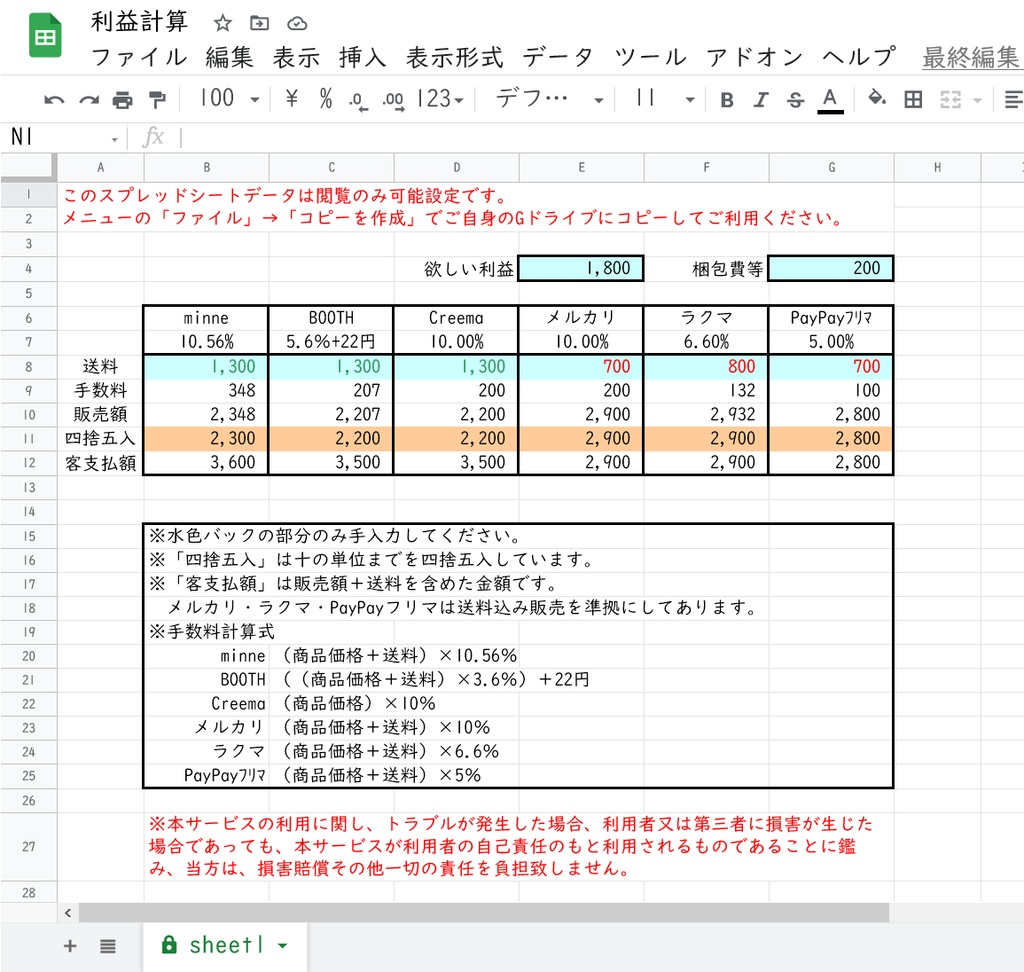Open the horizontal align tool

(1014, 100)
